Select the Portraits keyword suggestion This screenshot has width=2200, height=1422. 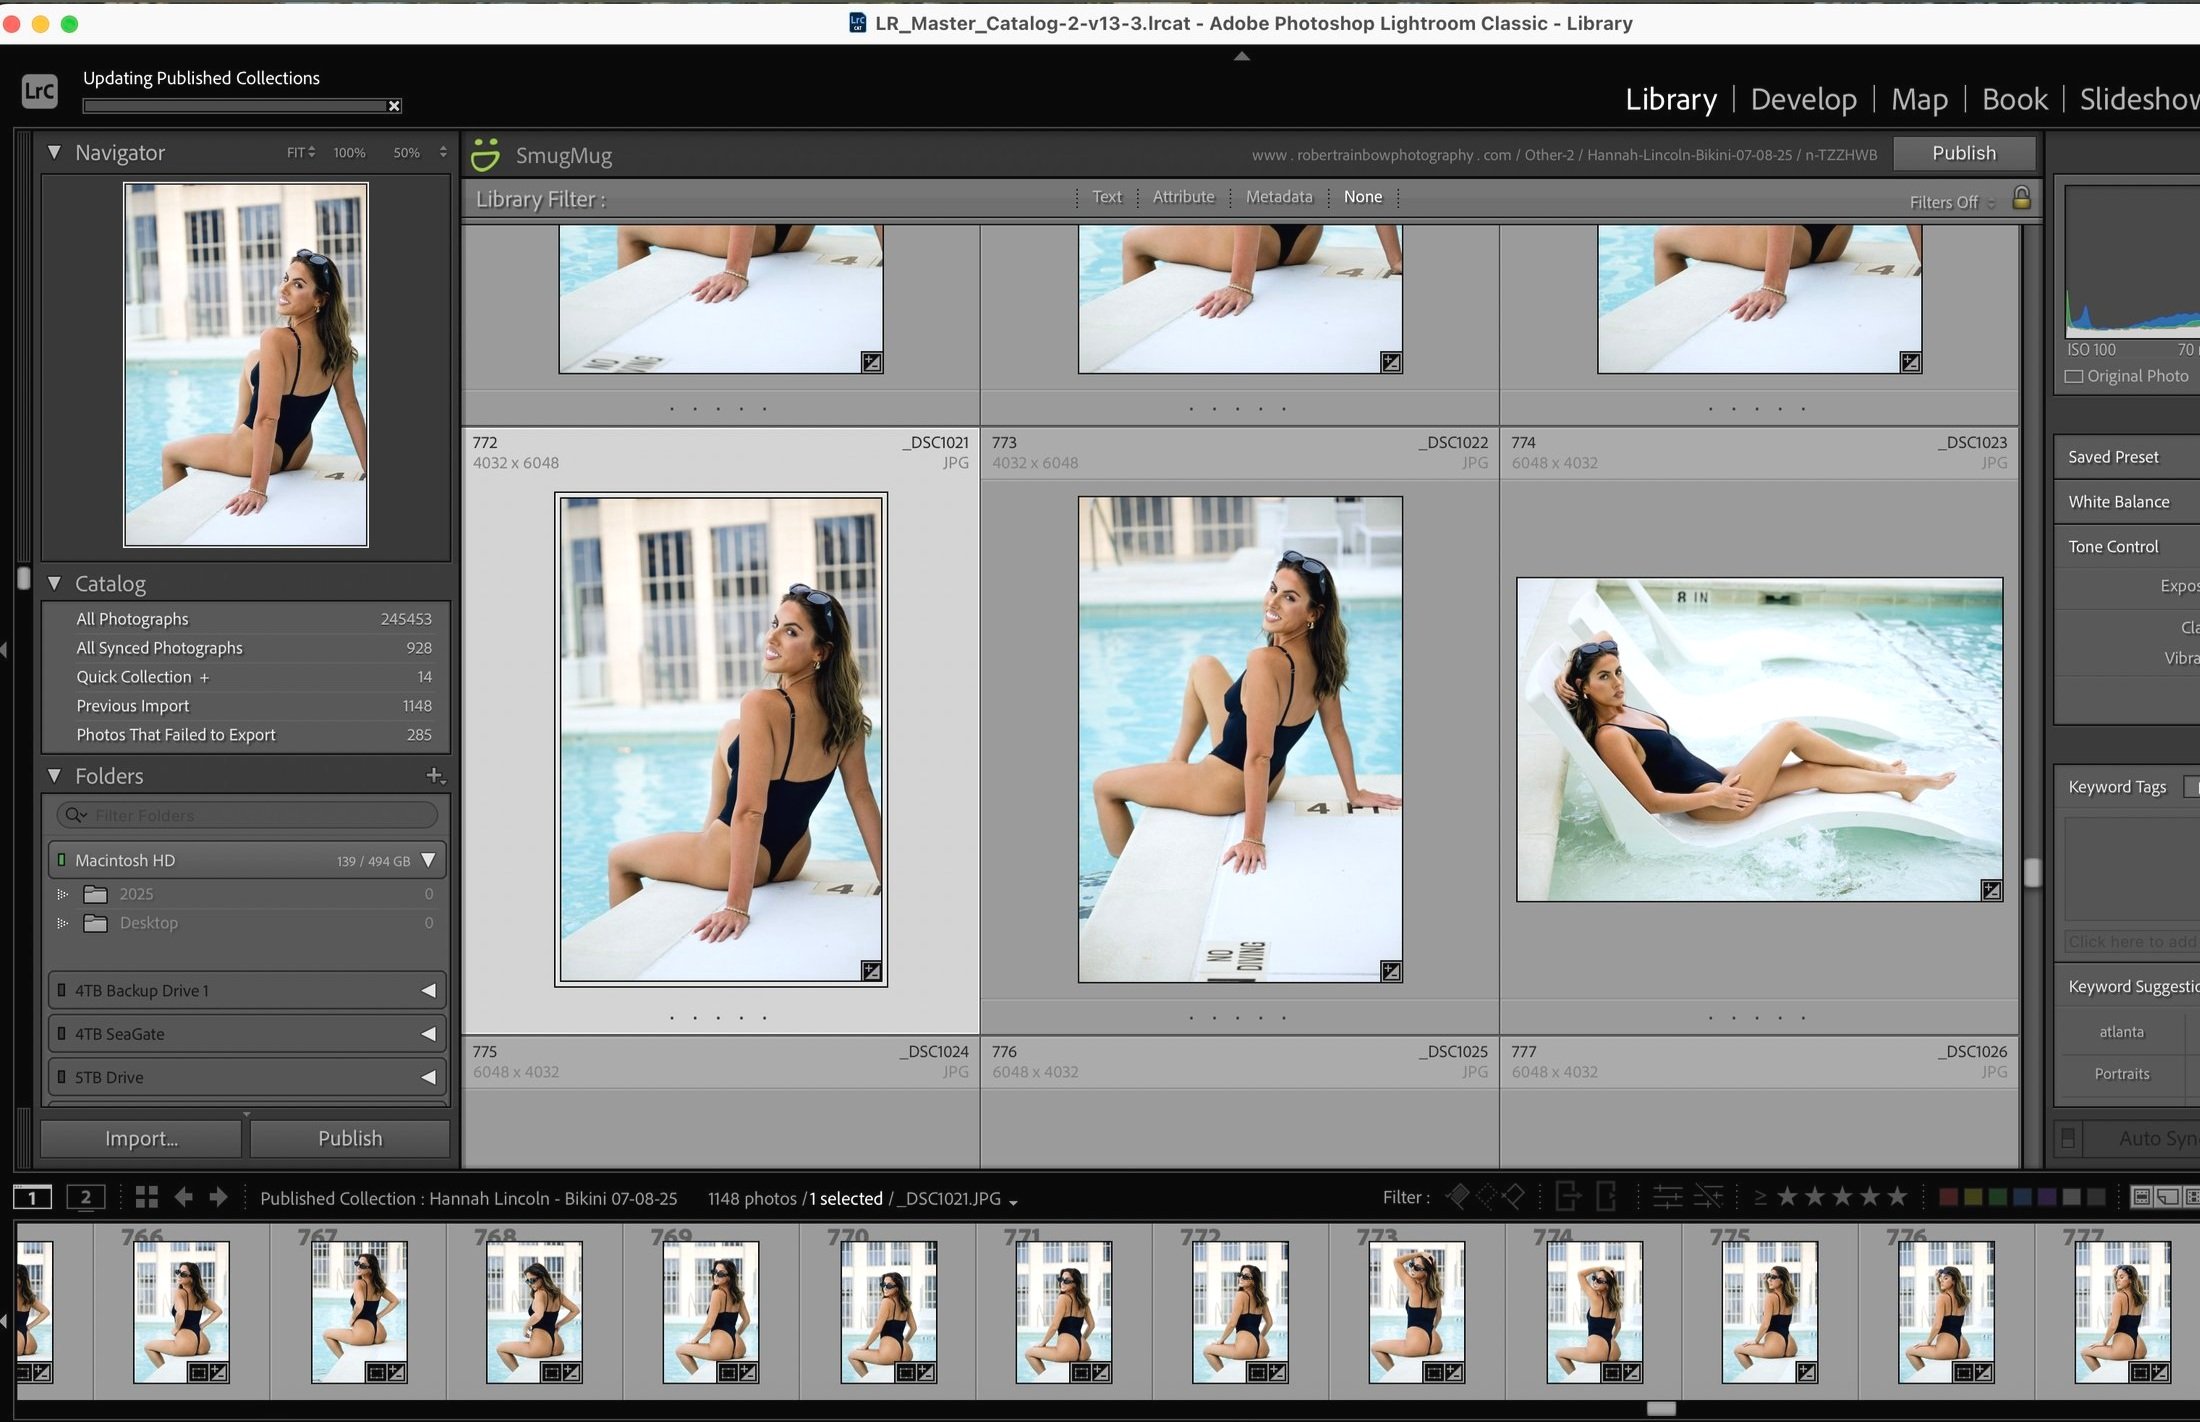coord(2121,1073)
